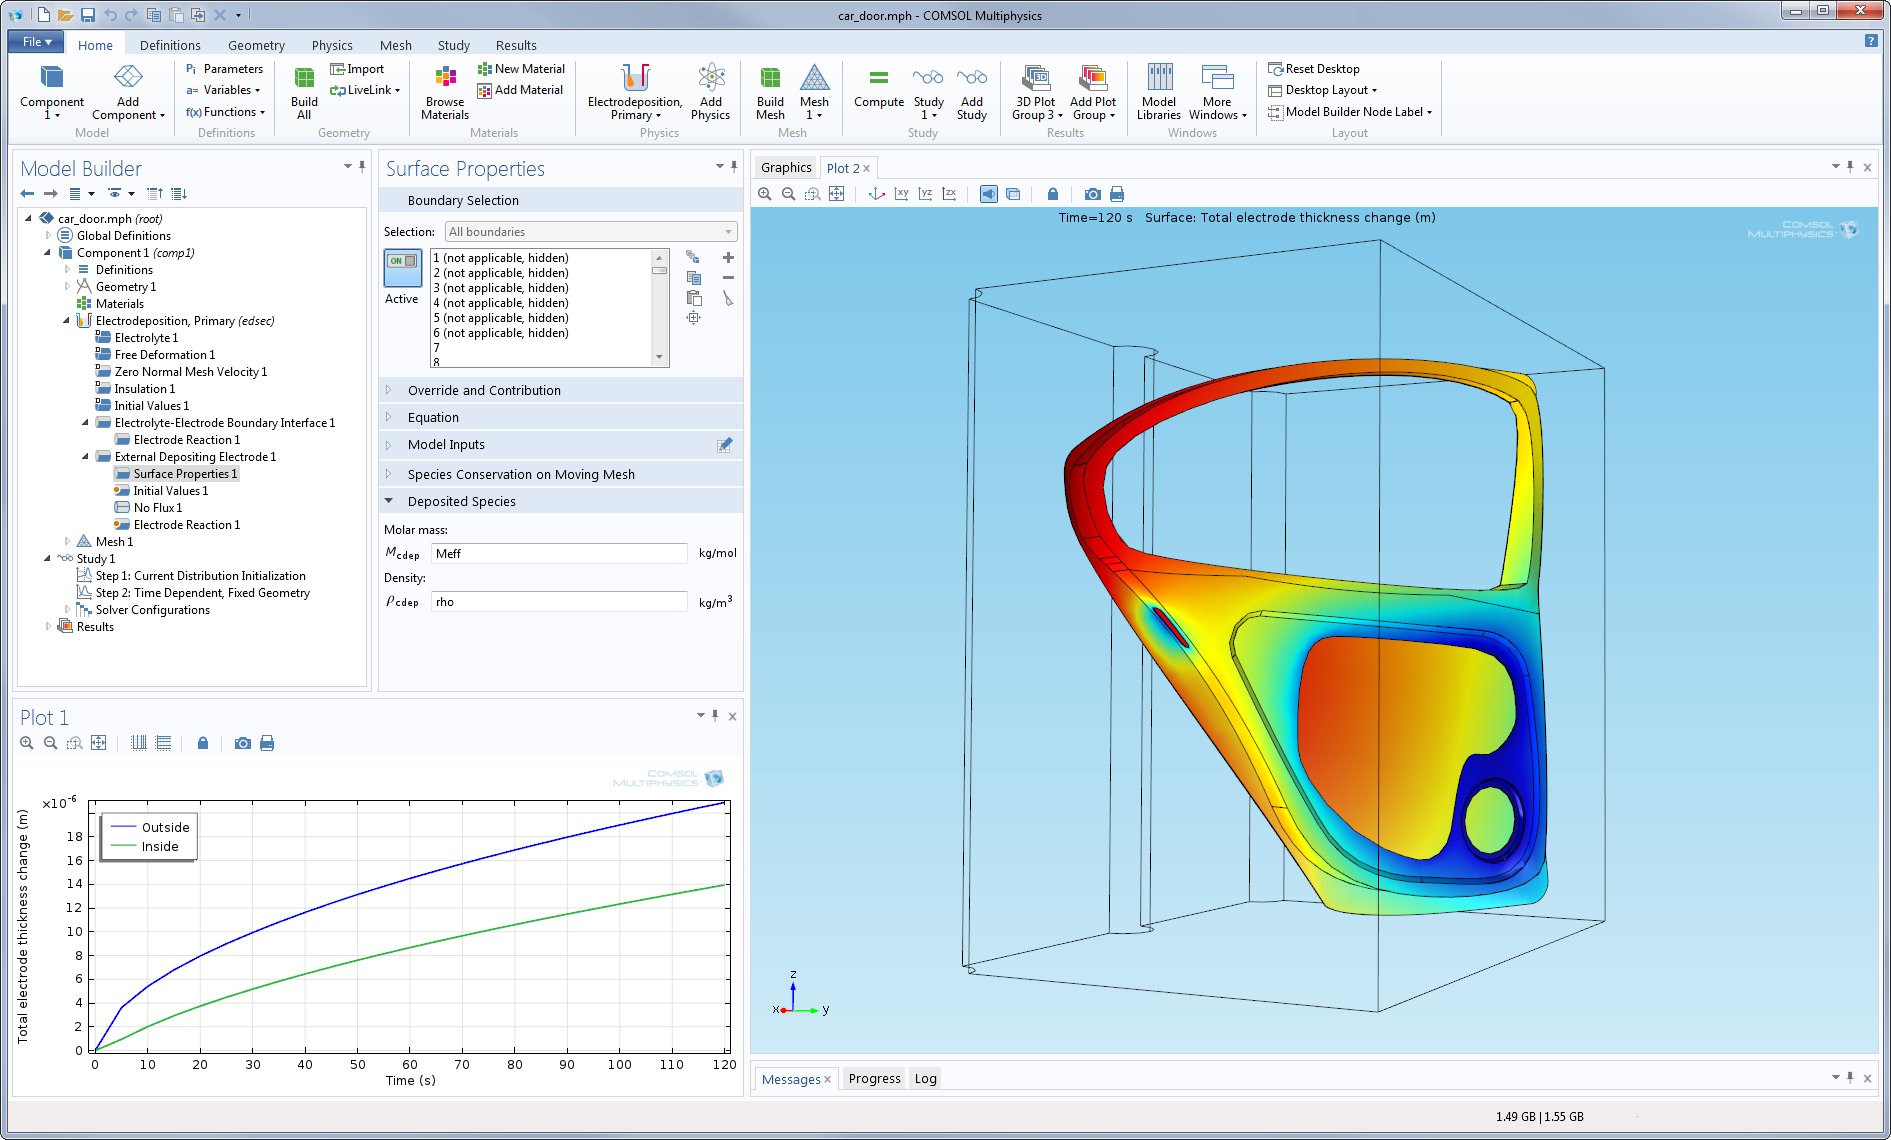Open Model Libraries window
Viewport: 1891px width, 1140px height.
click(1159, 92)
